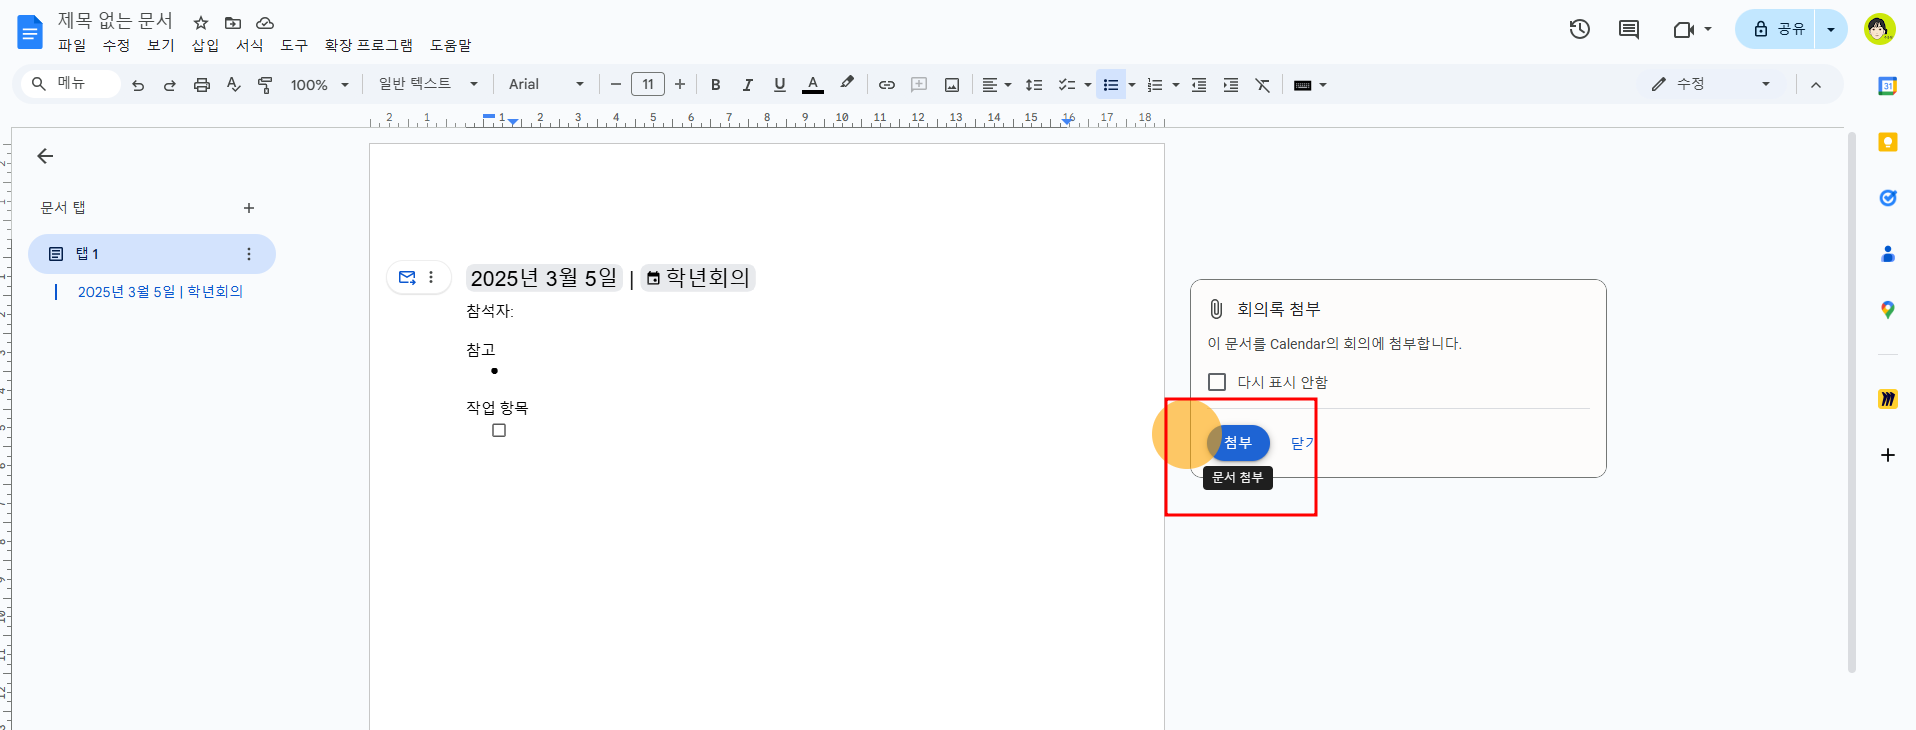Open the 삽입 menu
Screen dimensions: 1916x730
pos(205,46)
